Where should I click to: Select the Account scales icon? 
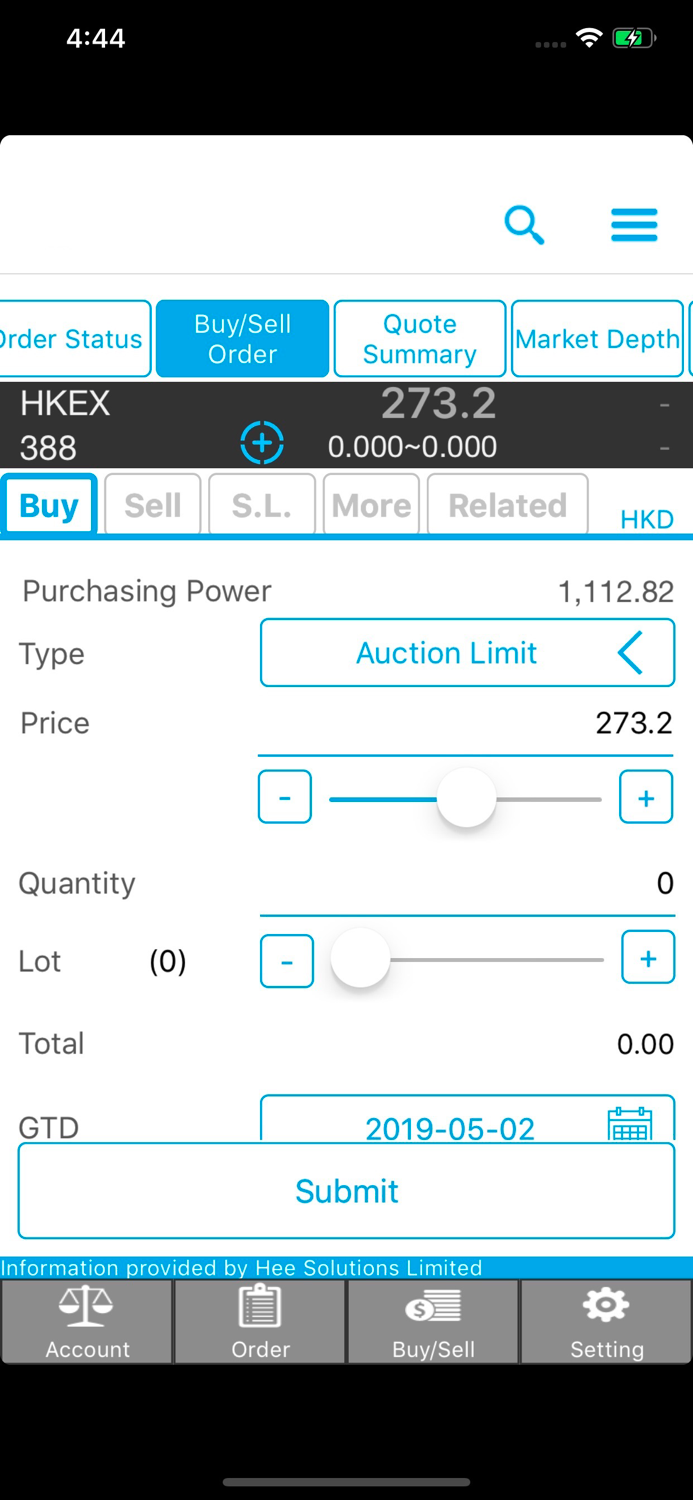pyautogui.click(x=86, y=1320)
